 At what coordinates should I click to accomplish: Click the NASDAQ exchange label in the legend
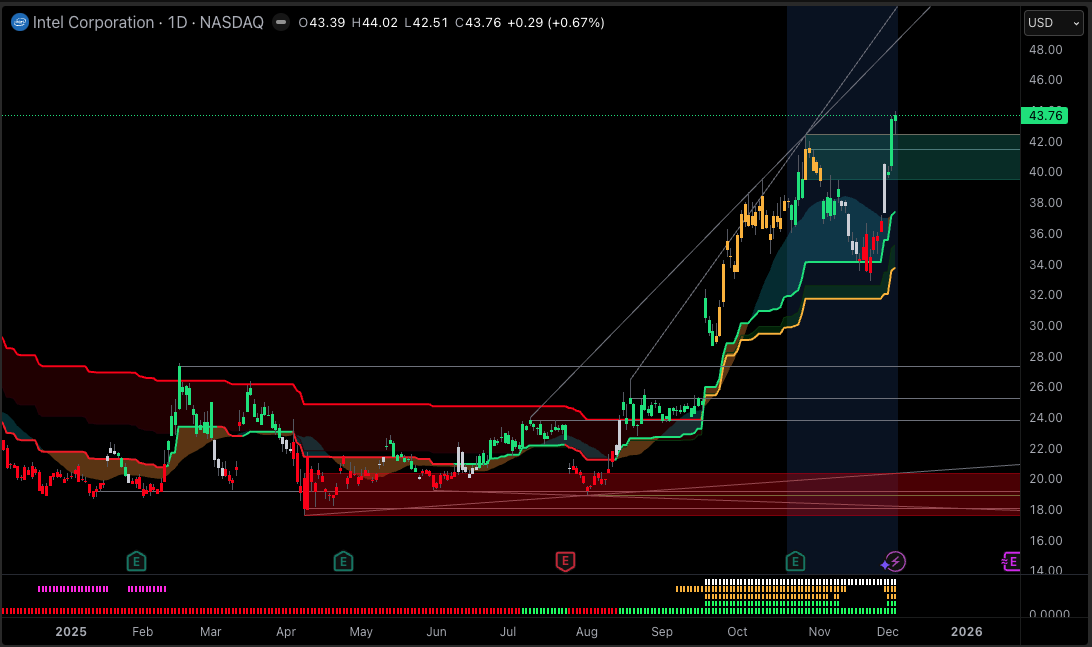tap(232, 22)
